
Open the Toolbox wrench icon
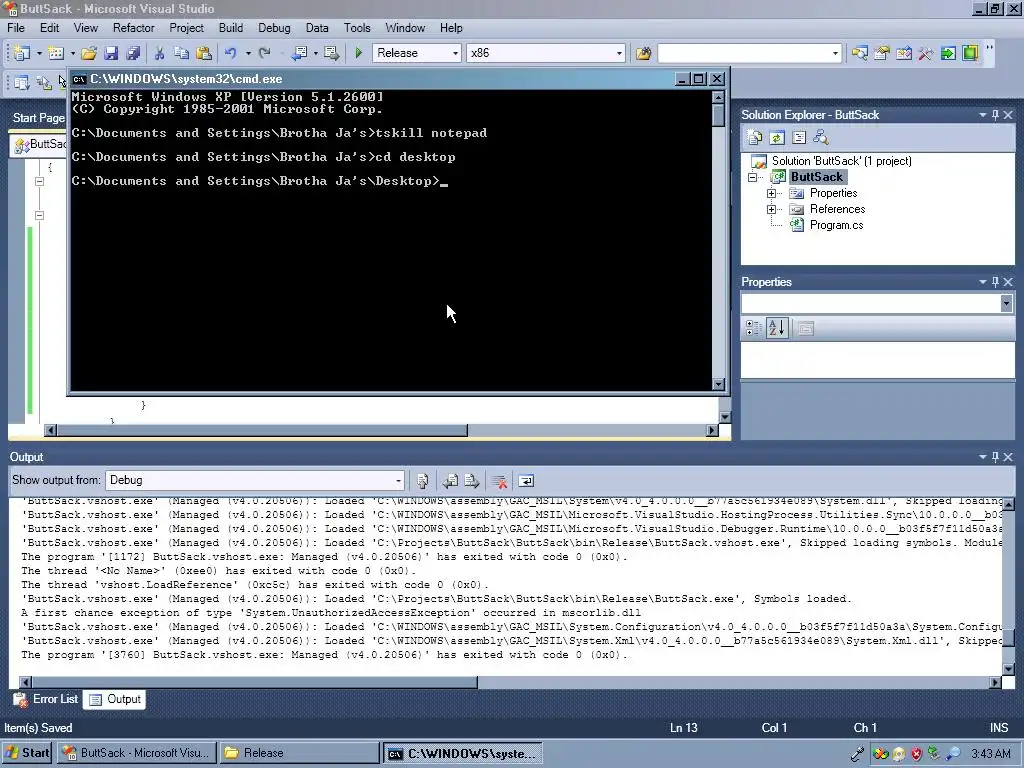click(925, 53)
